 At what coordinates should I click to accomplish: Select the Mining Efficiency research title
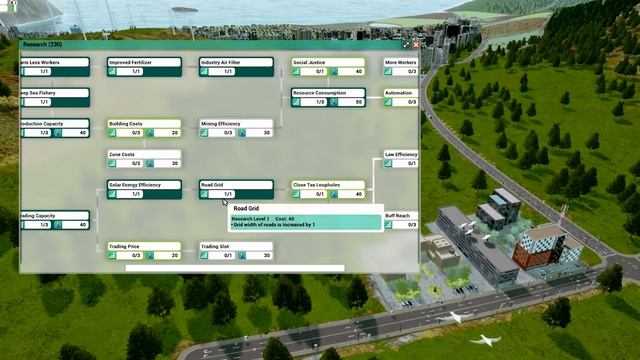click(220, 124)
